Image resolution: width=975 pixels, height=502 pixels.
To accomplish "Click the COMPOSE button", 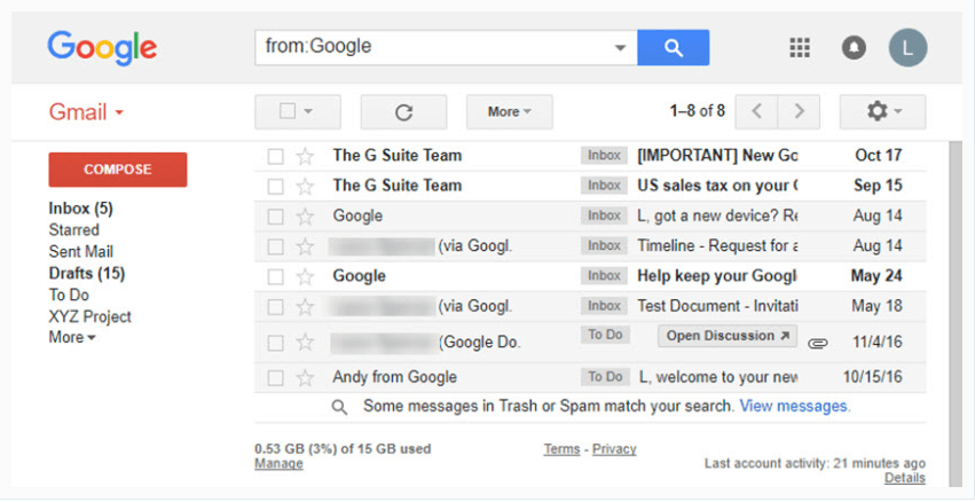I will coord(118,169).
